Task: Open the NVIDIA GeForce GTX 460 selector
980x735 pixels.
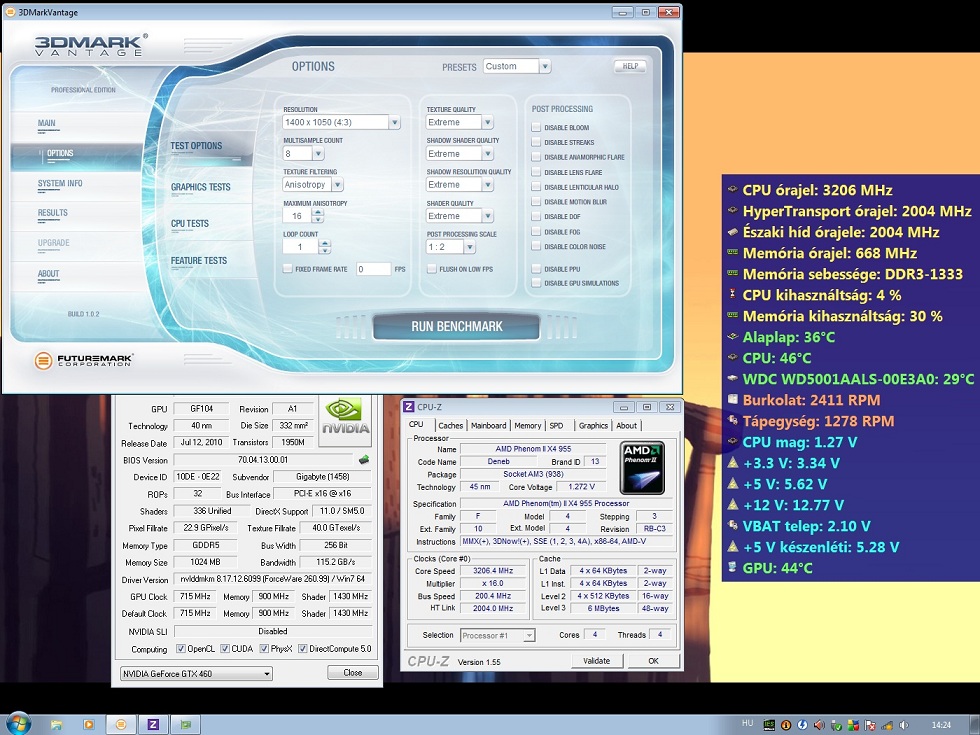Action: tap(196, 674)
